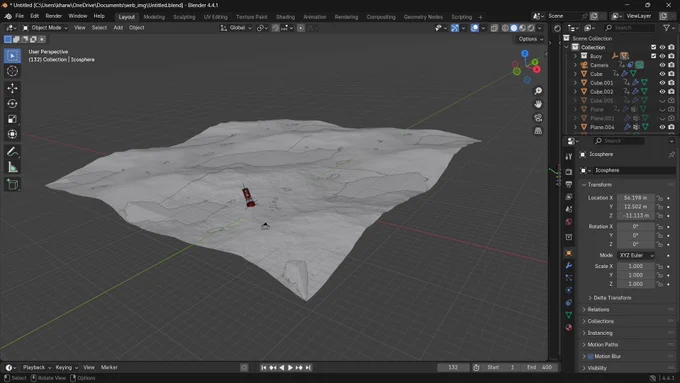This screenshot has width=680, height=383.
Task: Open the File menu
Action: tap(20, 16)
